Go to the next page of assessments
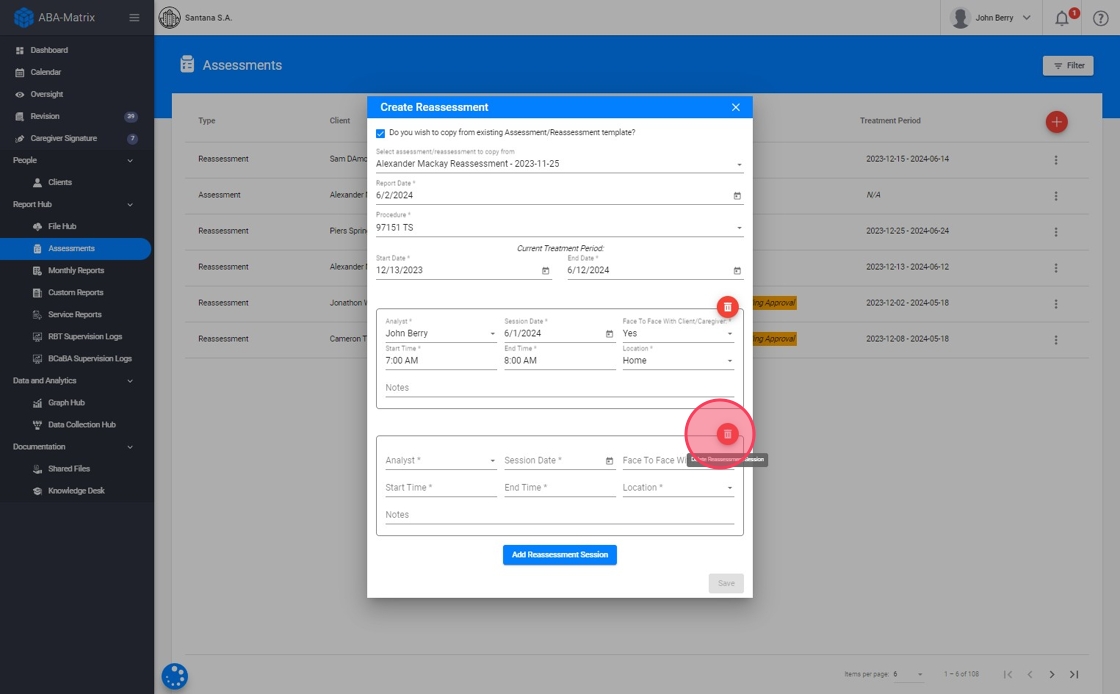1120x694 pixels. [1051, 674]
